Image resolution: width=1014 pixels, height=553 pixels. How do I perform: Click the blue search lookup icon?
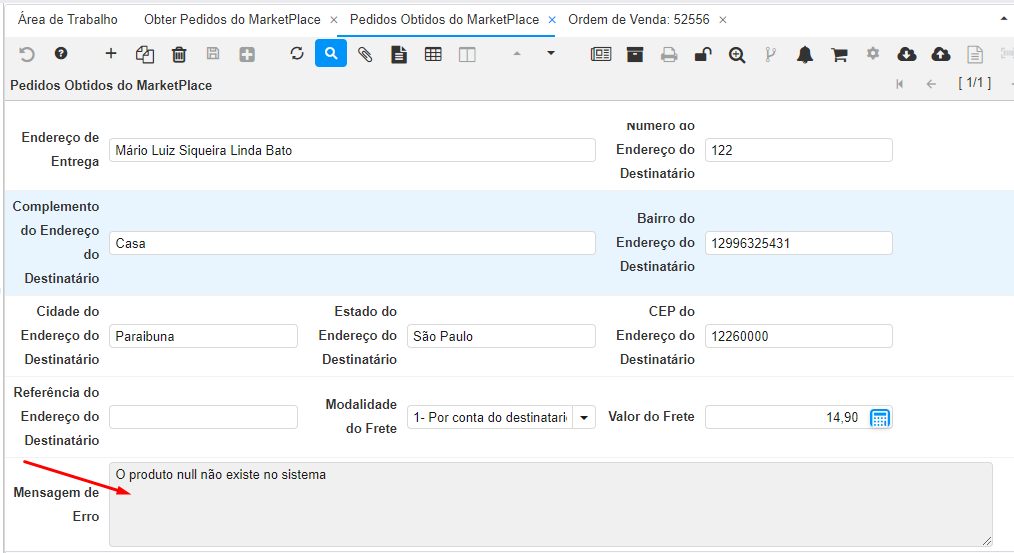pos(331,54)
